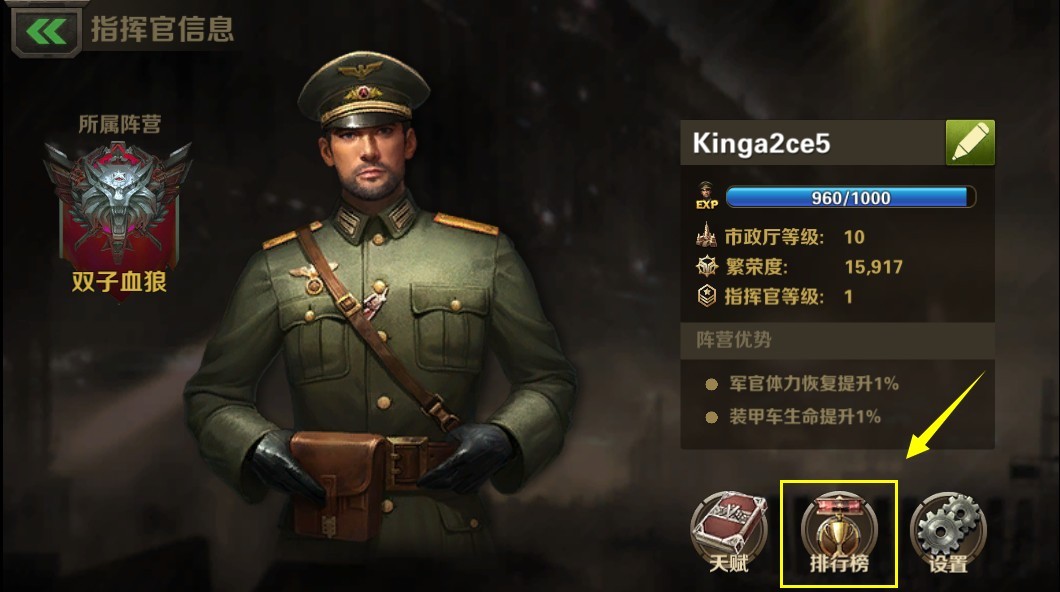
Task: Select the 装甲车生命提升1% bonus entry
Action: pos(793,416)
